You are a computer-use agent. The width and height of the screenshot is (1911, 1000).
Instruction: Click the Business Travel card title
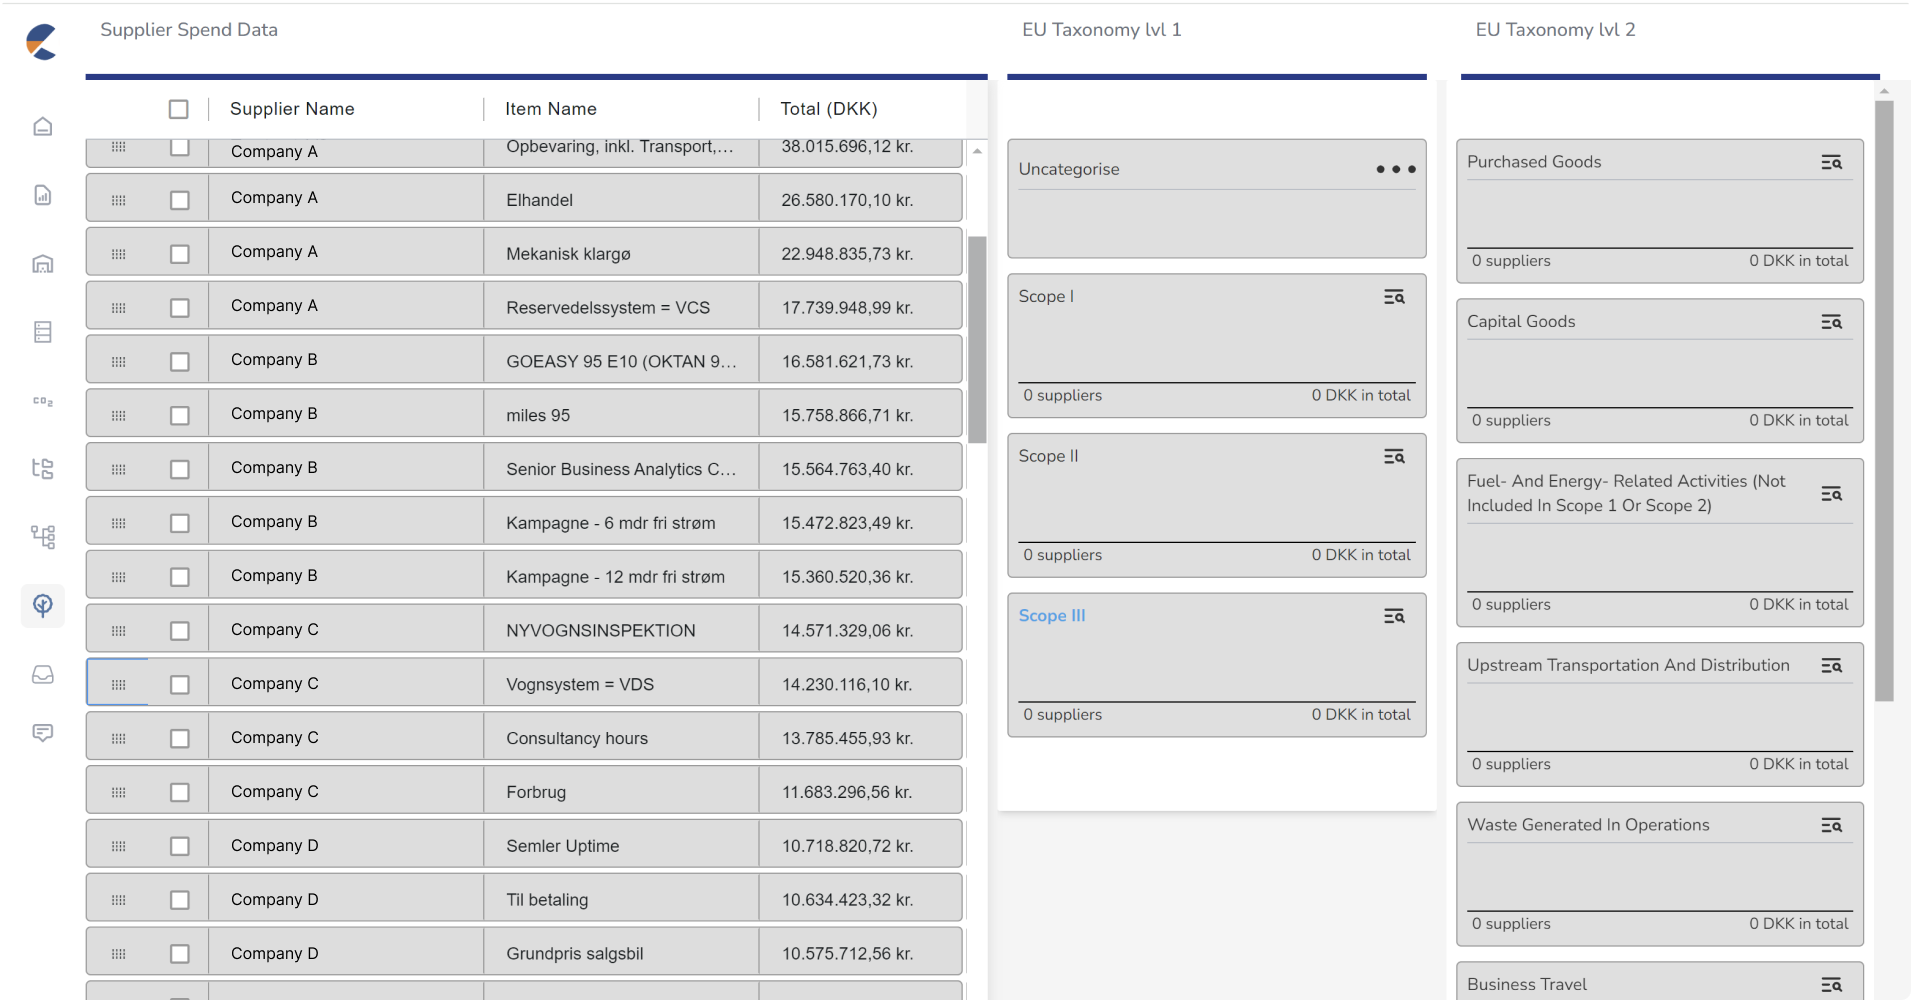[1527, 984]
